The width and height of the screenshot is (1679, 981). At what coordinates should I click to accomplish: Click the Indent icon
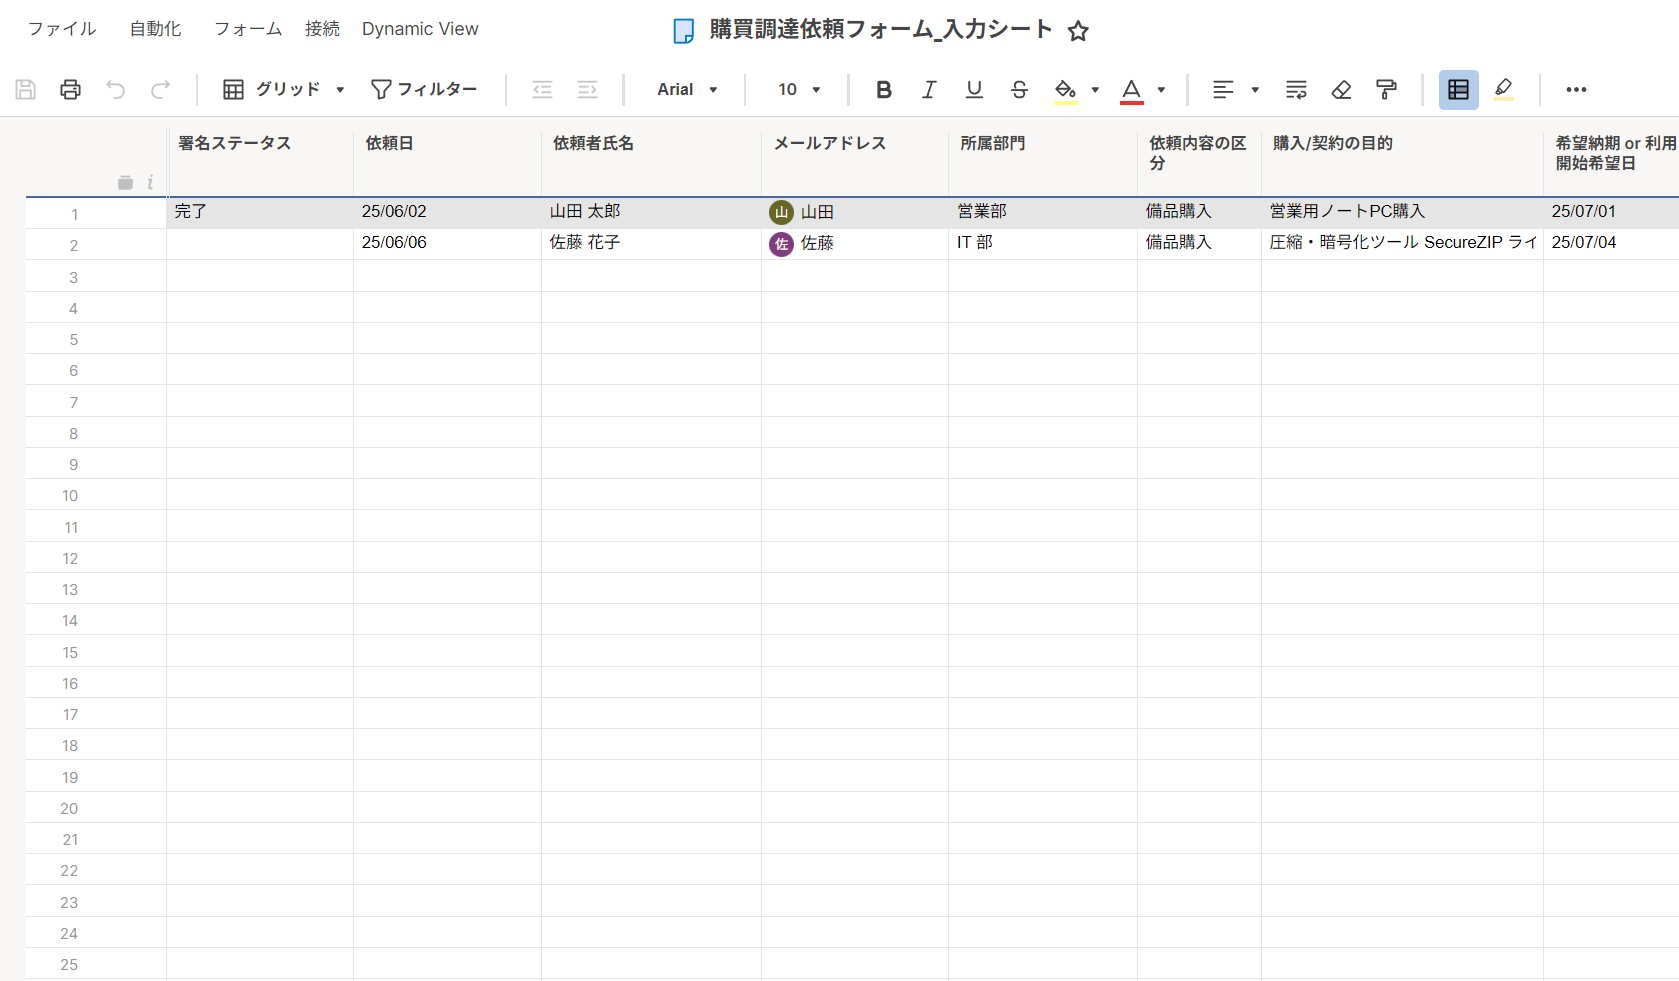coord(588,89)
